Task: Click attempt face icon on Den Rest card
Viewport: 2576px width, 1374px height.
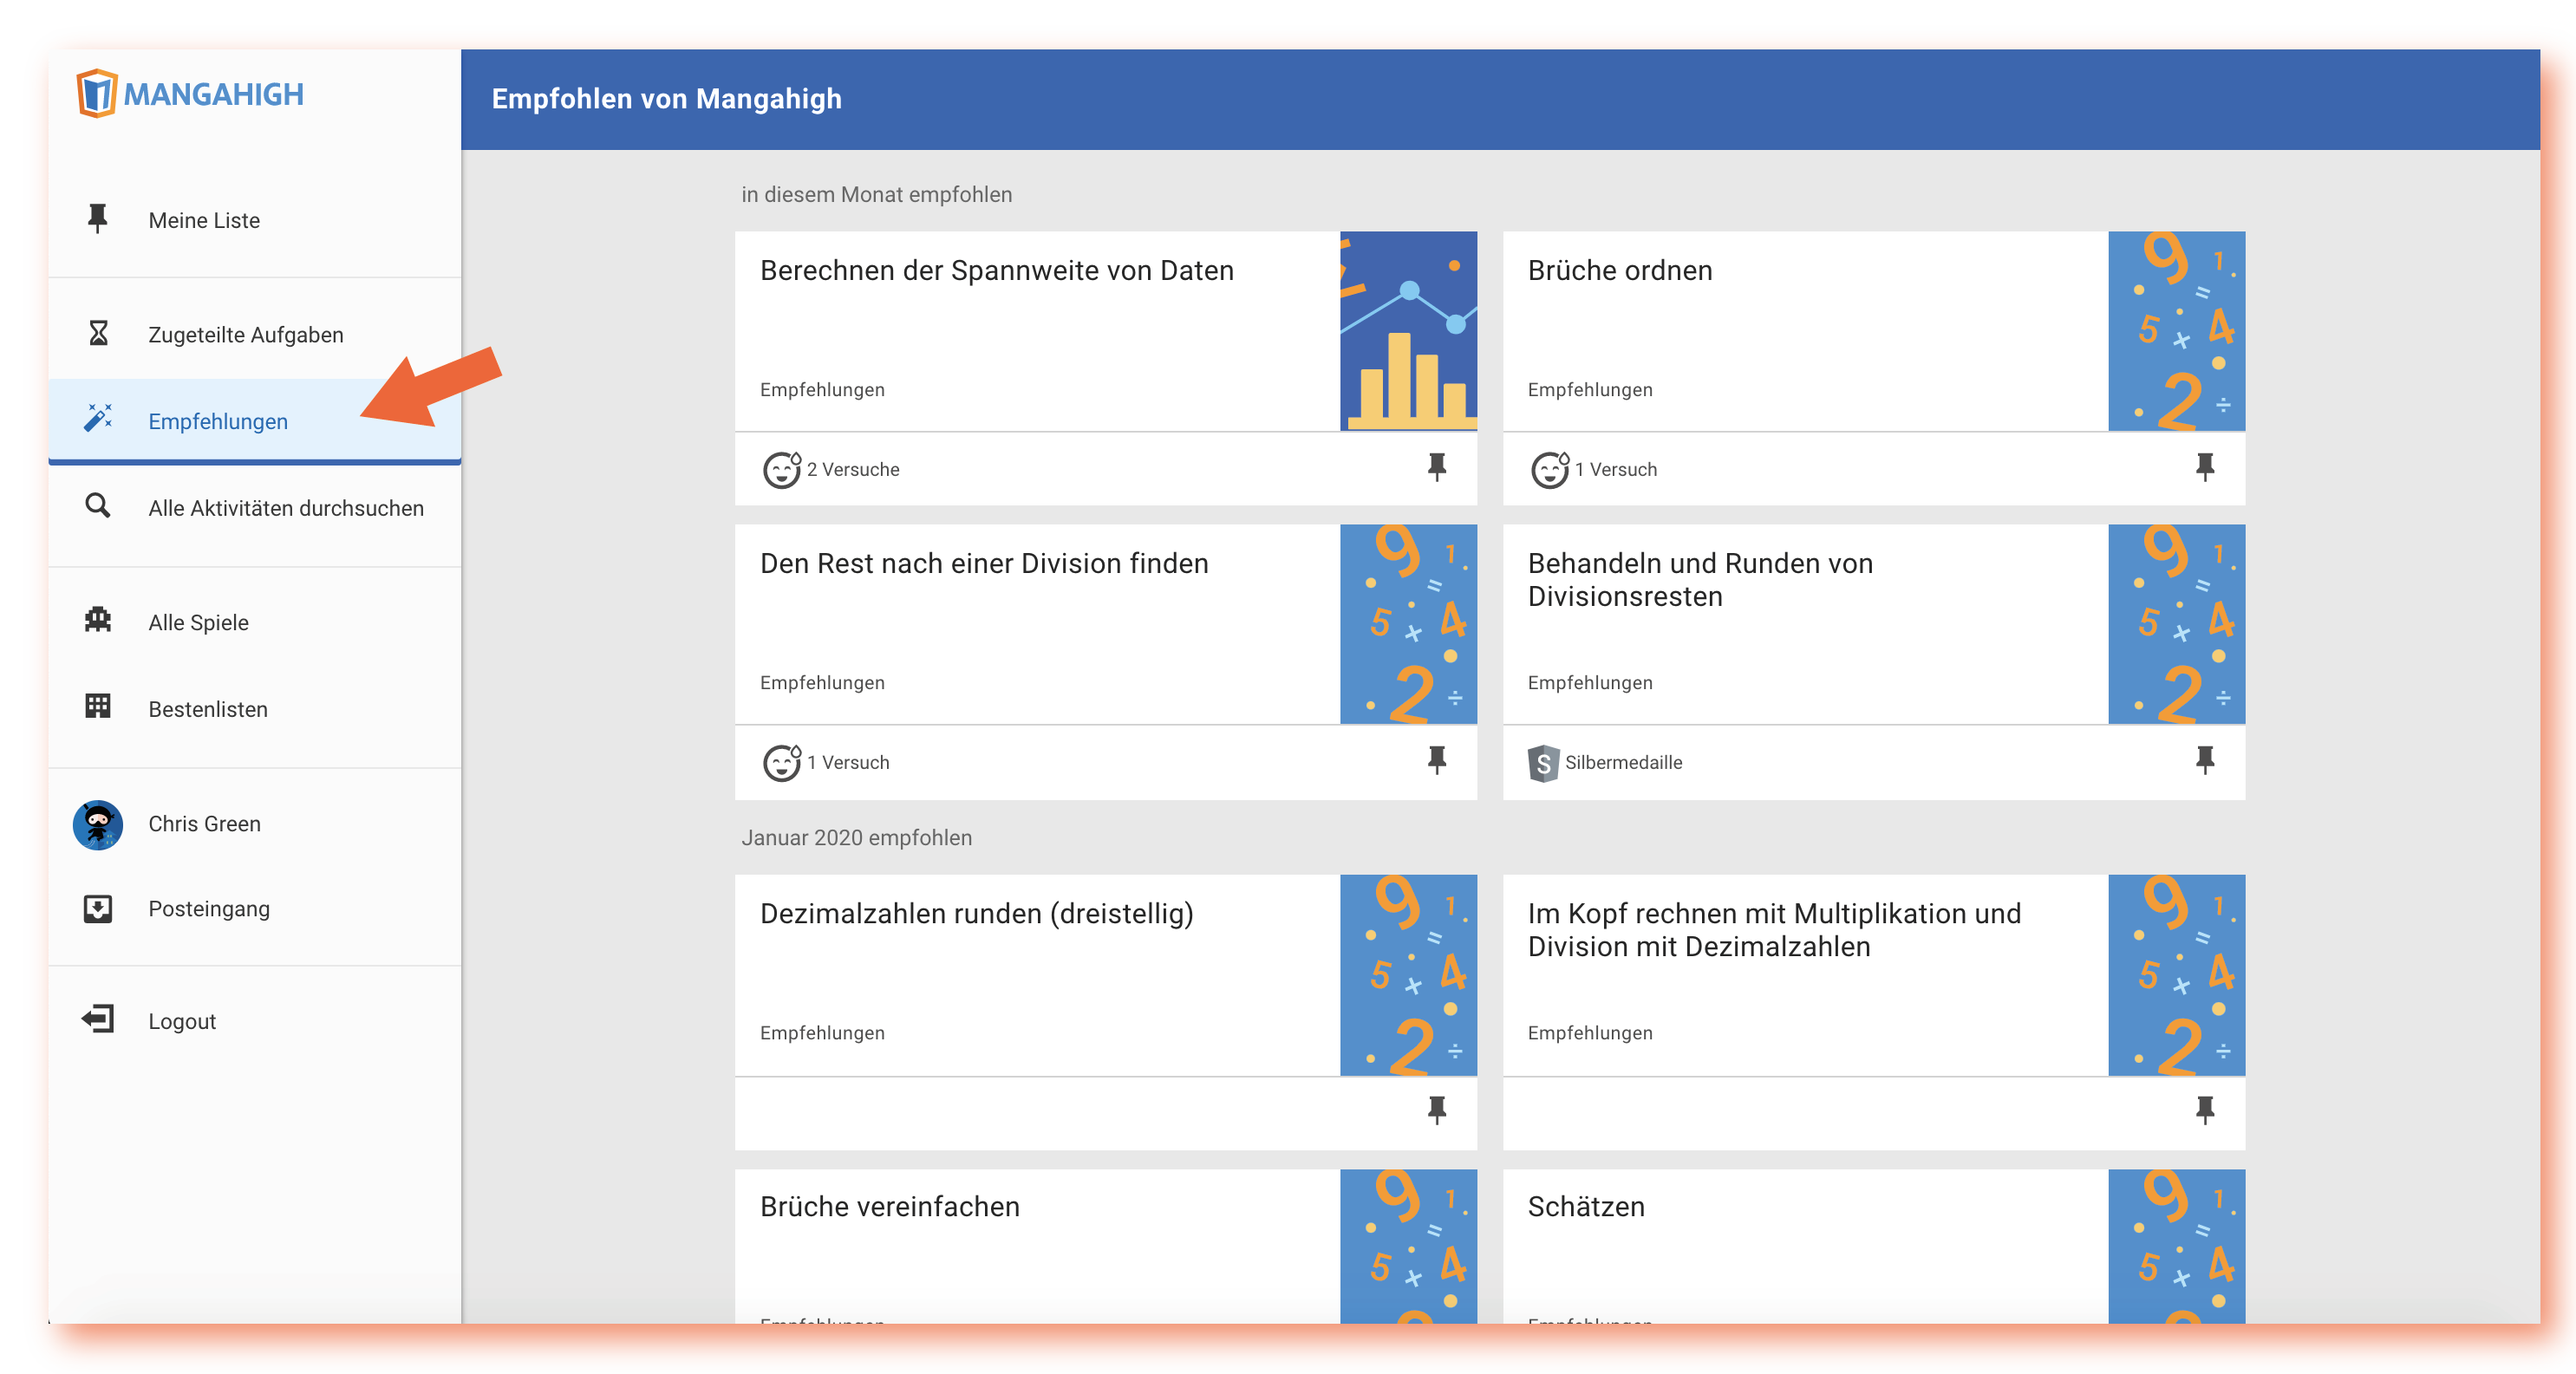Action: tap(782, 762)
